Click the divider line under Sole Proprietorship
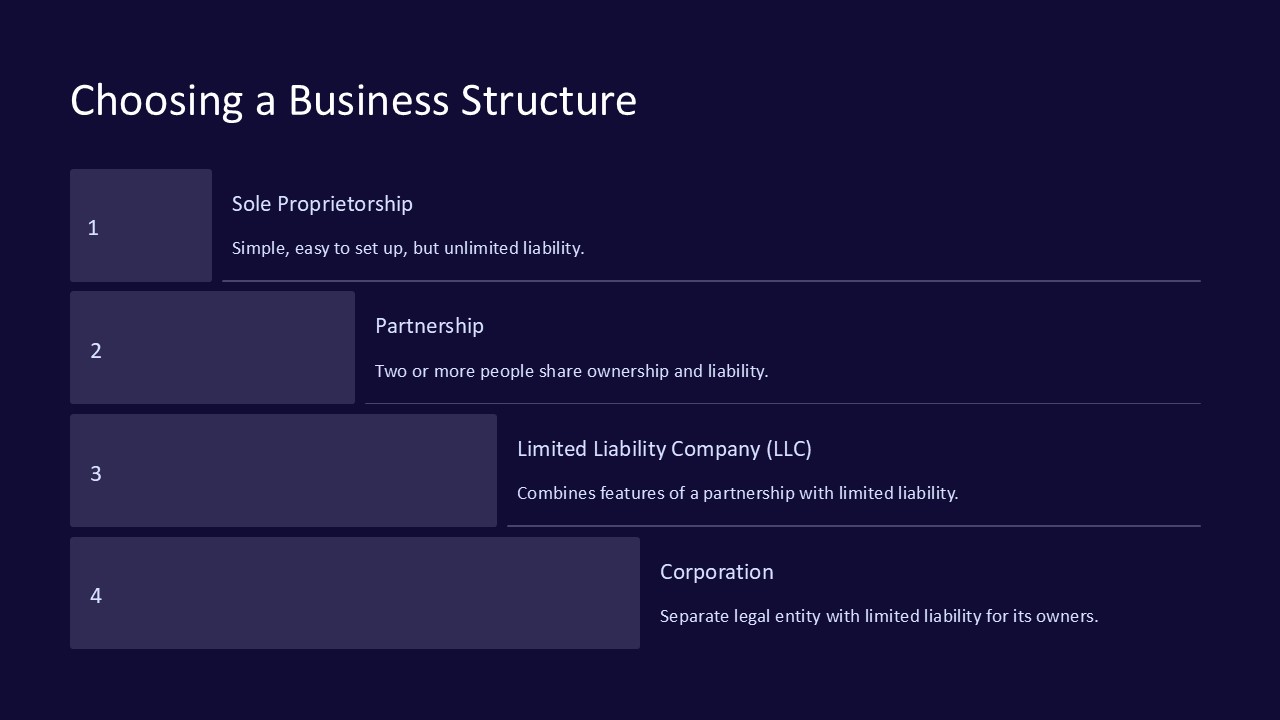 pyautogui.click(x=710, y=281)
